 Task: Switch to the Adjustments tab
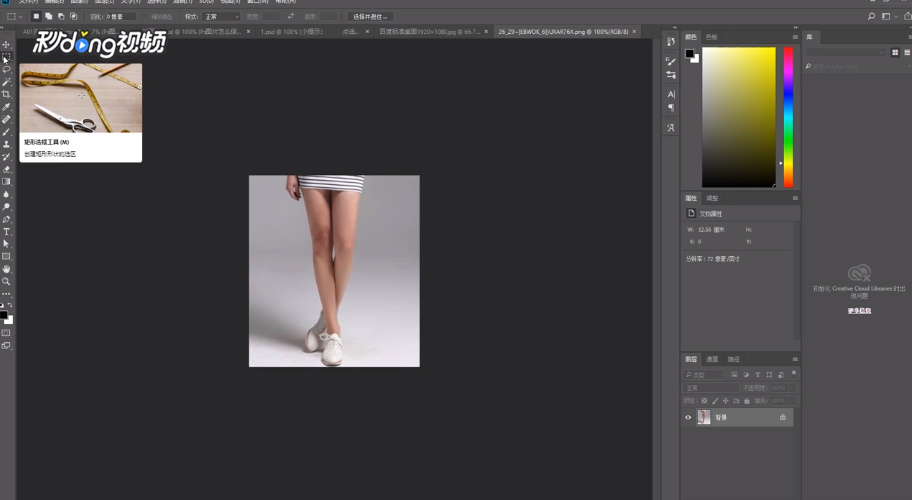712,198
